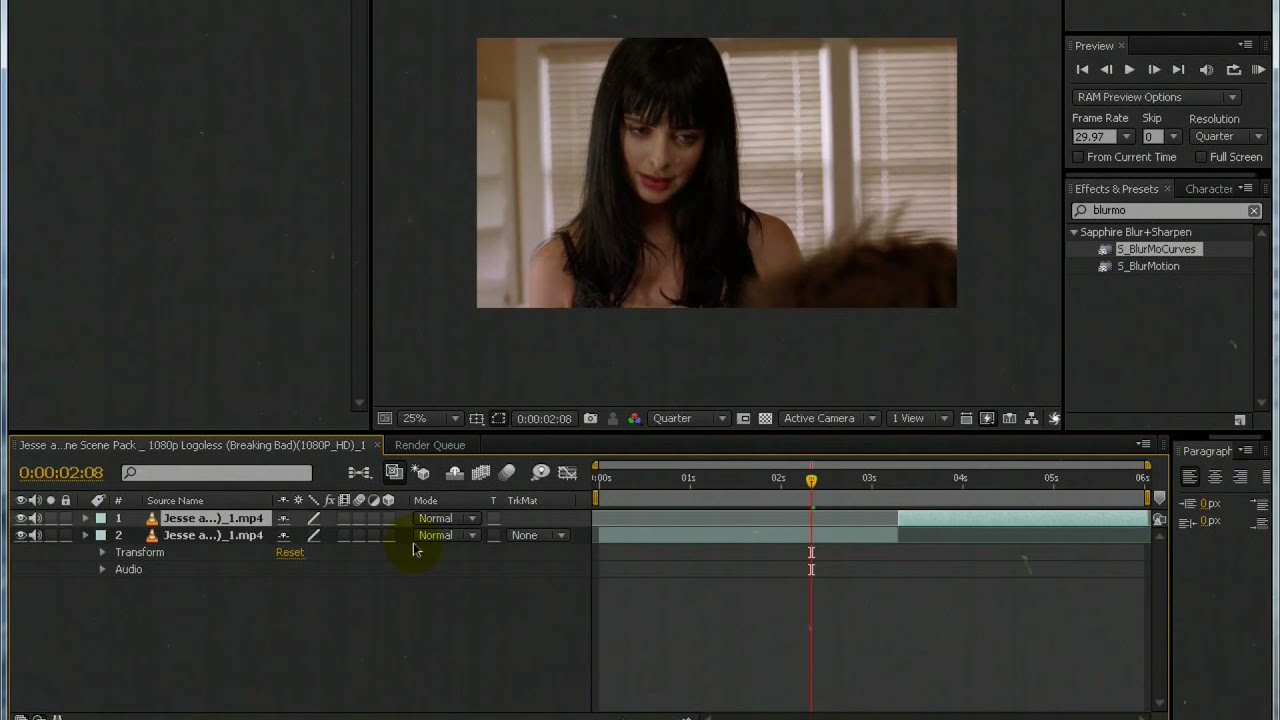Toggle Live Update in timeline
This screenshot has width=1280, height=720.
click(394, 473)
